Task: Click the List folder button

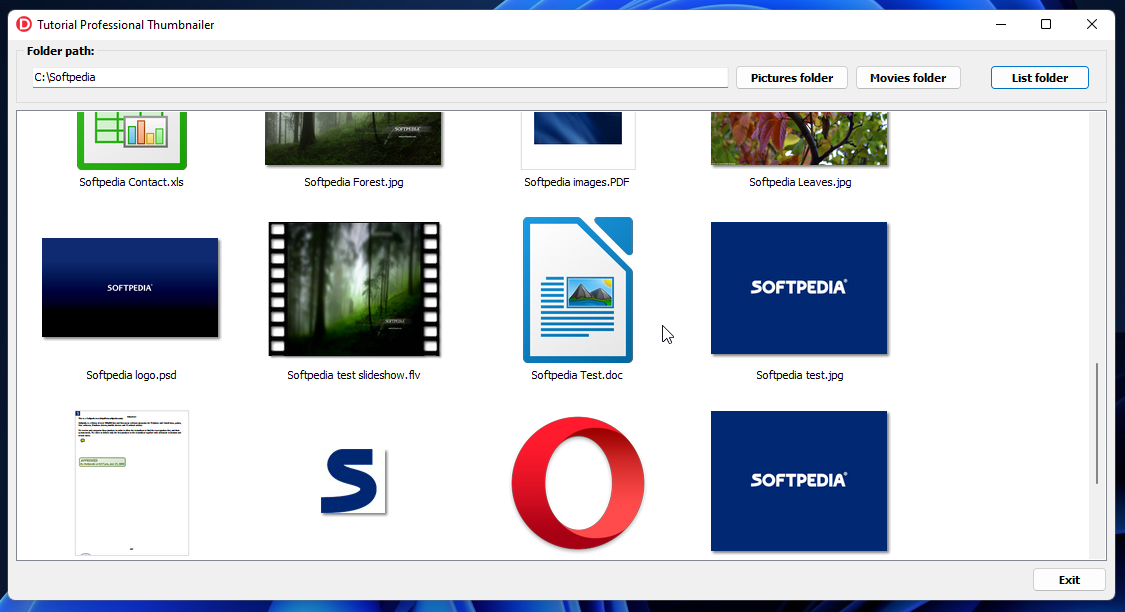Action: click(x=1040, y=77)
